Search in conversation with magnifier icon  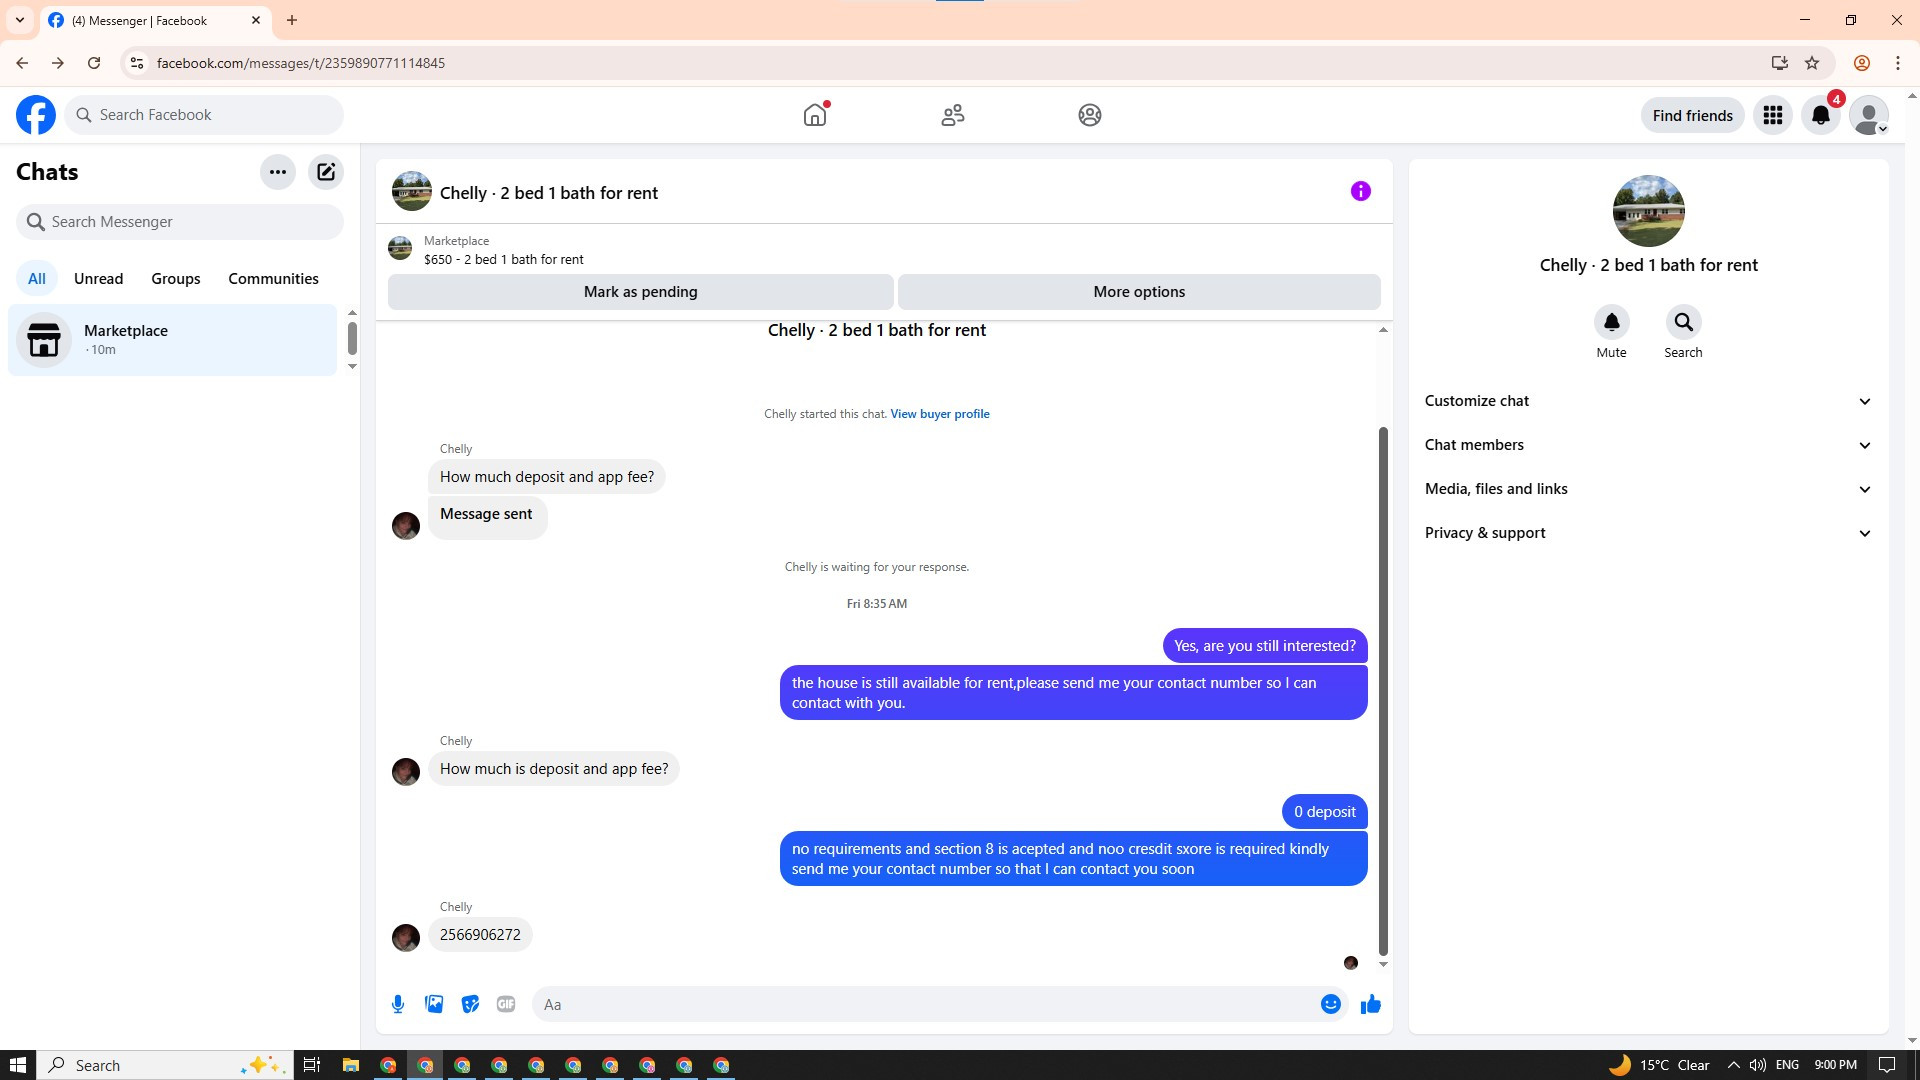1684,322
